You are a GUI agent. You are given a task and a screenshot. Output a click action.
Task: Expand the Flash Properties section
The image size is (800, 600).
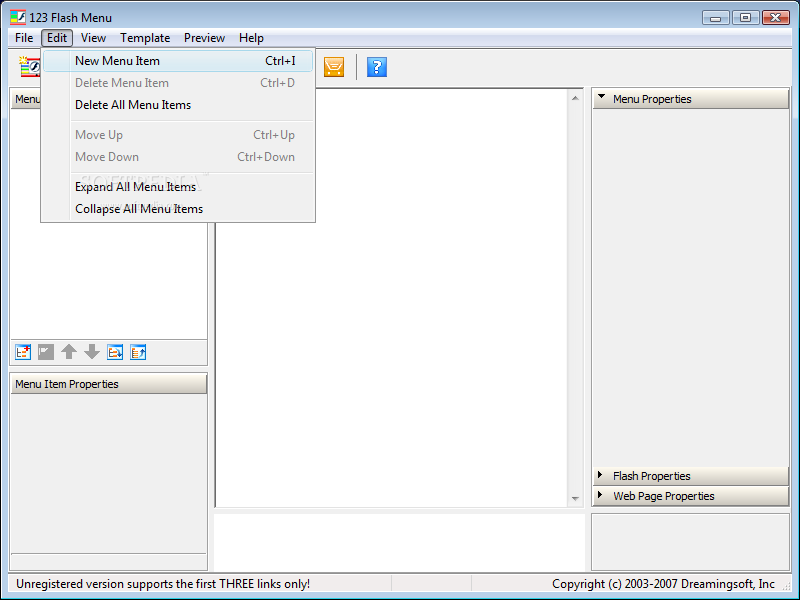(691, 476)
